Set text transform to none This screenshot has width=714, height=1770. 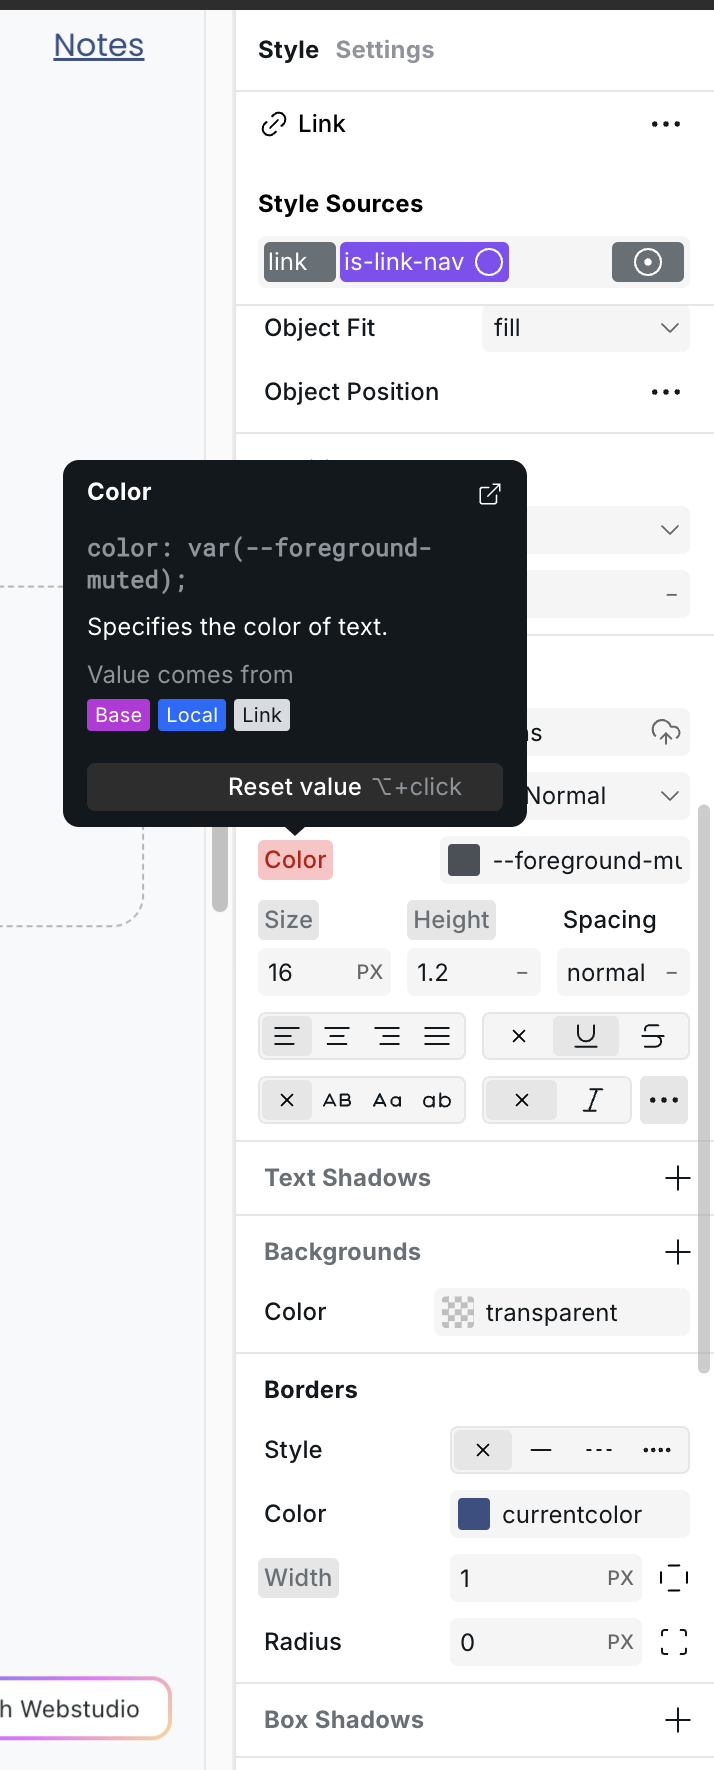tap(287, 1100)
